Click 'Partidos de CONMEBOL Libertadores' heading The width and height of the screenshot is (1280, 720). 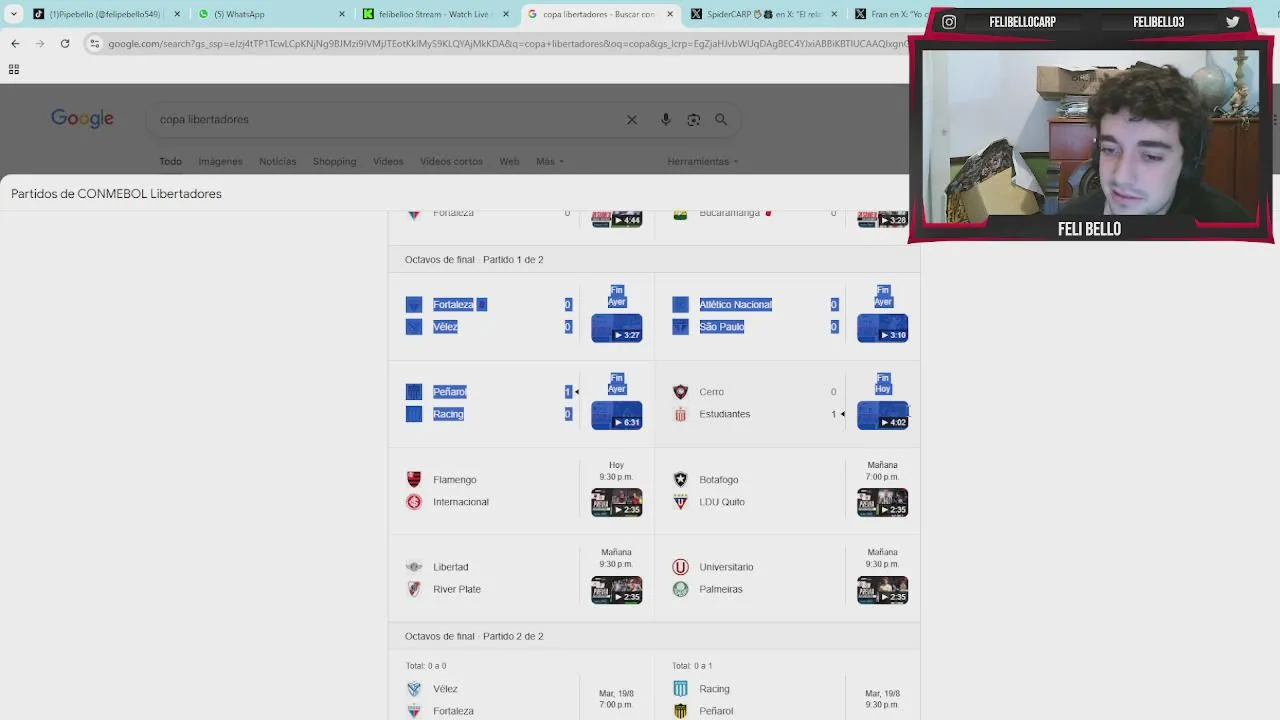point(116,194)
